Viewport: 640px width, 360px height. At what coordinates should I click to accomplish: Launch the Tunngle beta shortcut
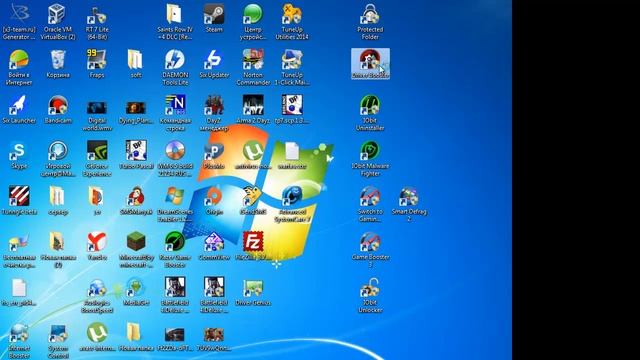pos(19,200)
